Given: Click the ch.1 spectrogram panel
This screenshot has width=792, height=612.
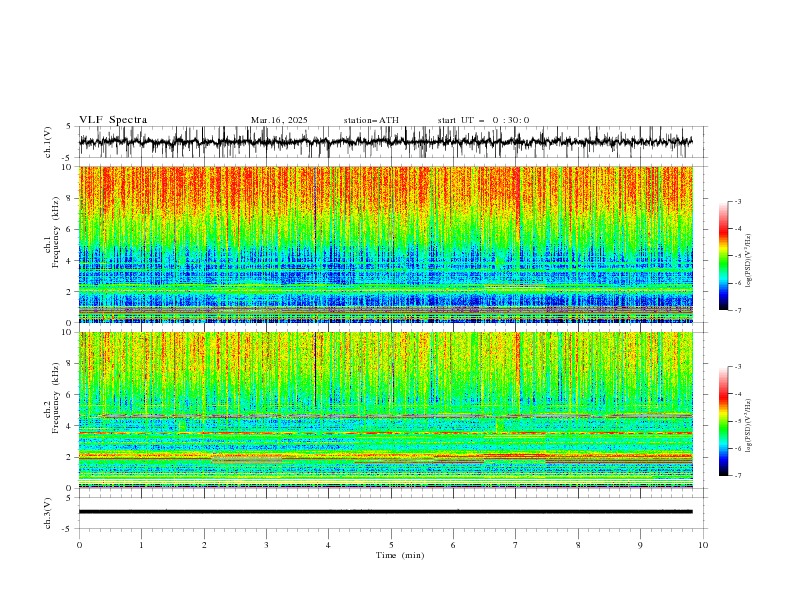Looking at the screenshot, I should (x=386, y=244).
